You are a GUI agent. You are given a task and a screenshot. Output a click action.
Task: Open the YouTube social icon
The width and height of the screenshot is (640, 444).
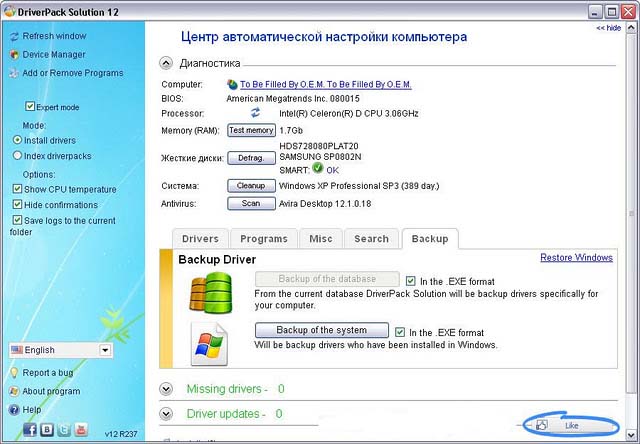(81, 429)
